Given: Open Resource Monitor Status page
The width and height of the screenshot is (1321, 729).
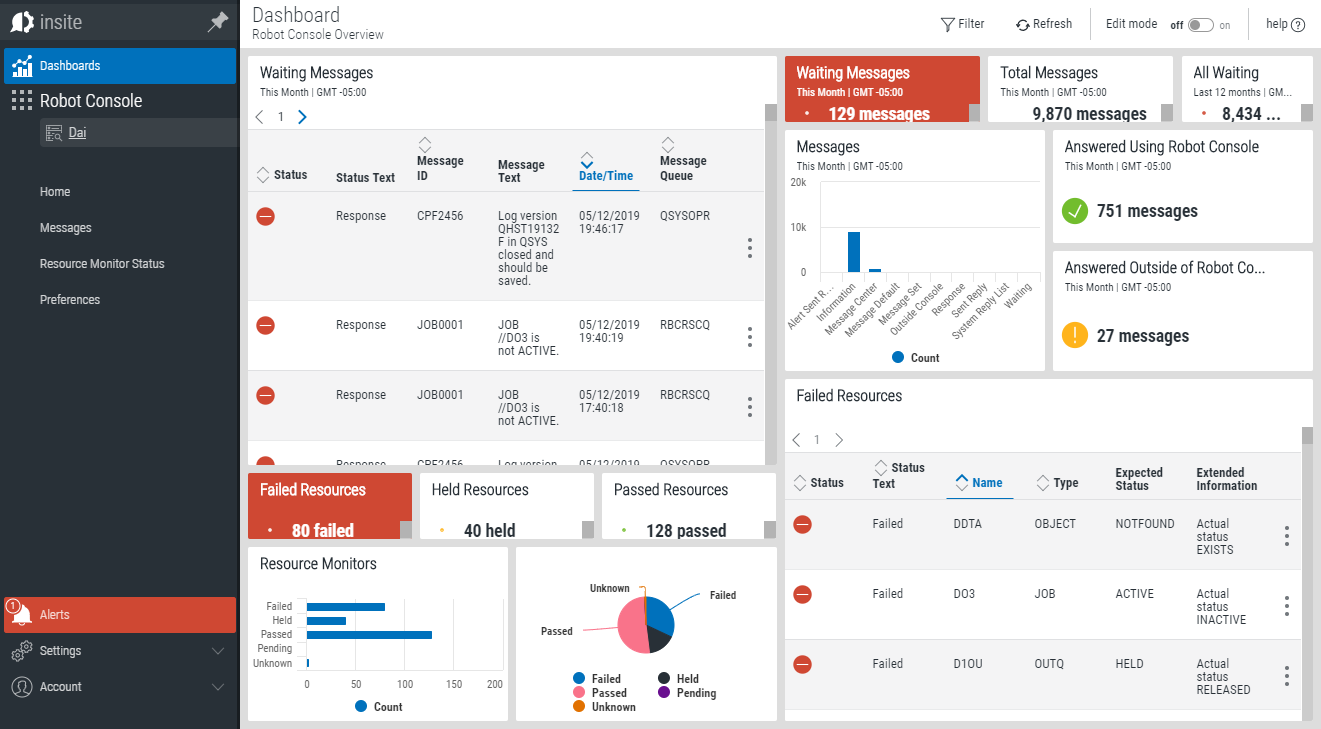Looking at the screenshot, I should (102, 264).
